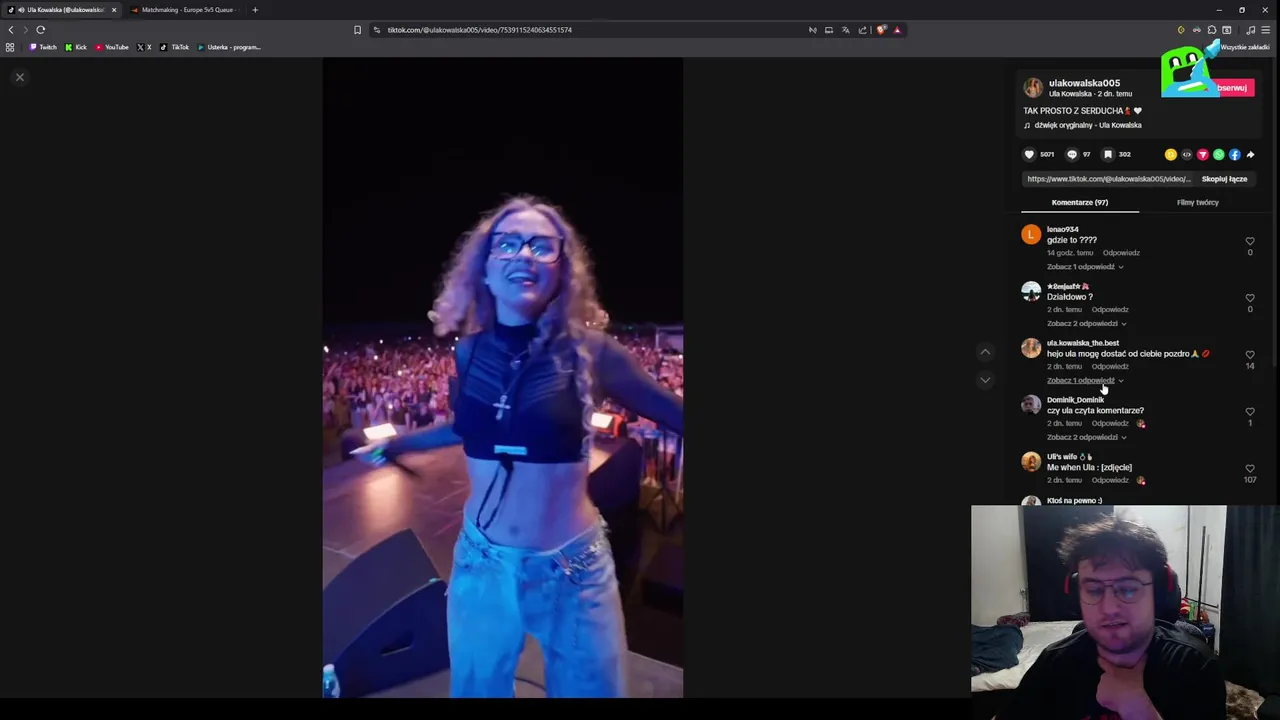
Task: Open the browser hamburger menu
Action: [1265, 30]
